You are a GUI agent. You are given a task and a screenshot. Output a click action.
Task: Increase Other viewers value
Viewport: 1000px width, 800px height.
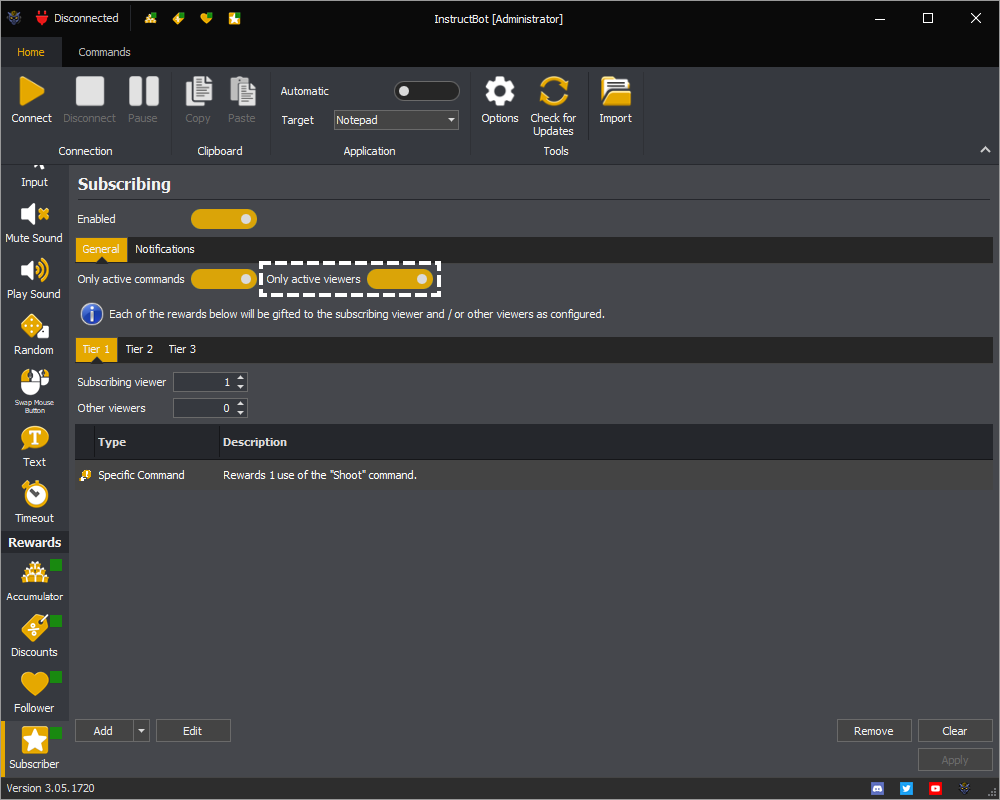[x=240, y=404]
